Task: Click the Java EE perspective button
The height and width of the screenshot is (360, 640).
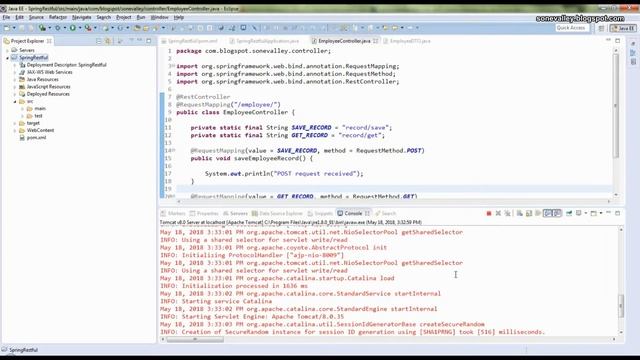Action: [x=622, y=28]
